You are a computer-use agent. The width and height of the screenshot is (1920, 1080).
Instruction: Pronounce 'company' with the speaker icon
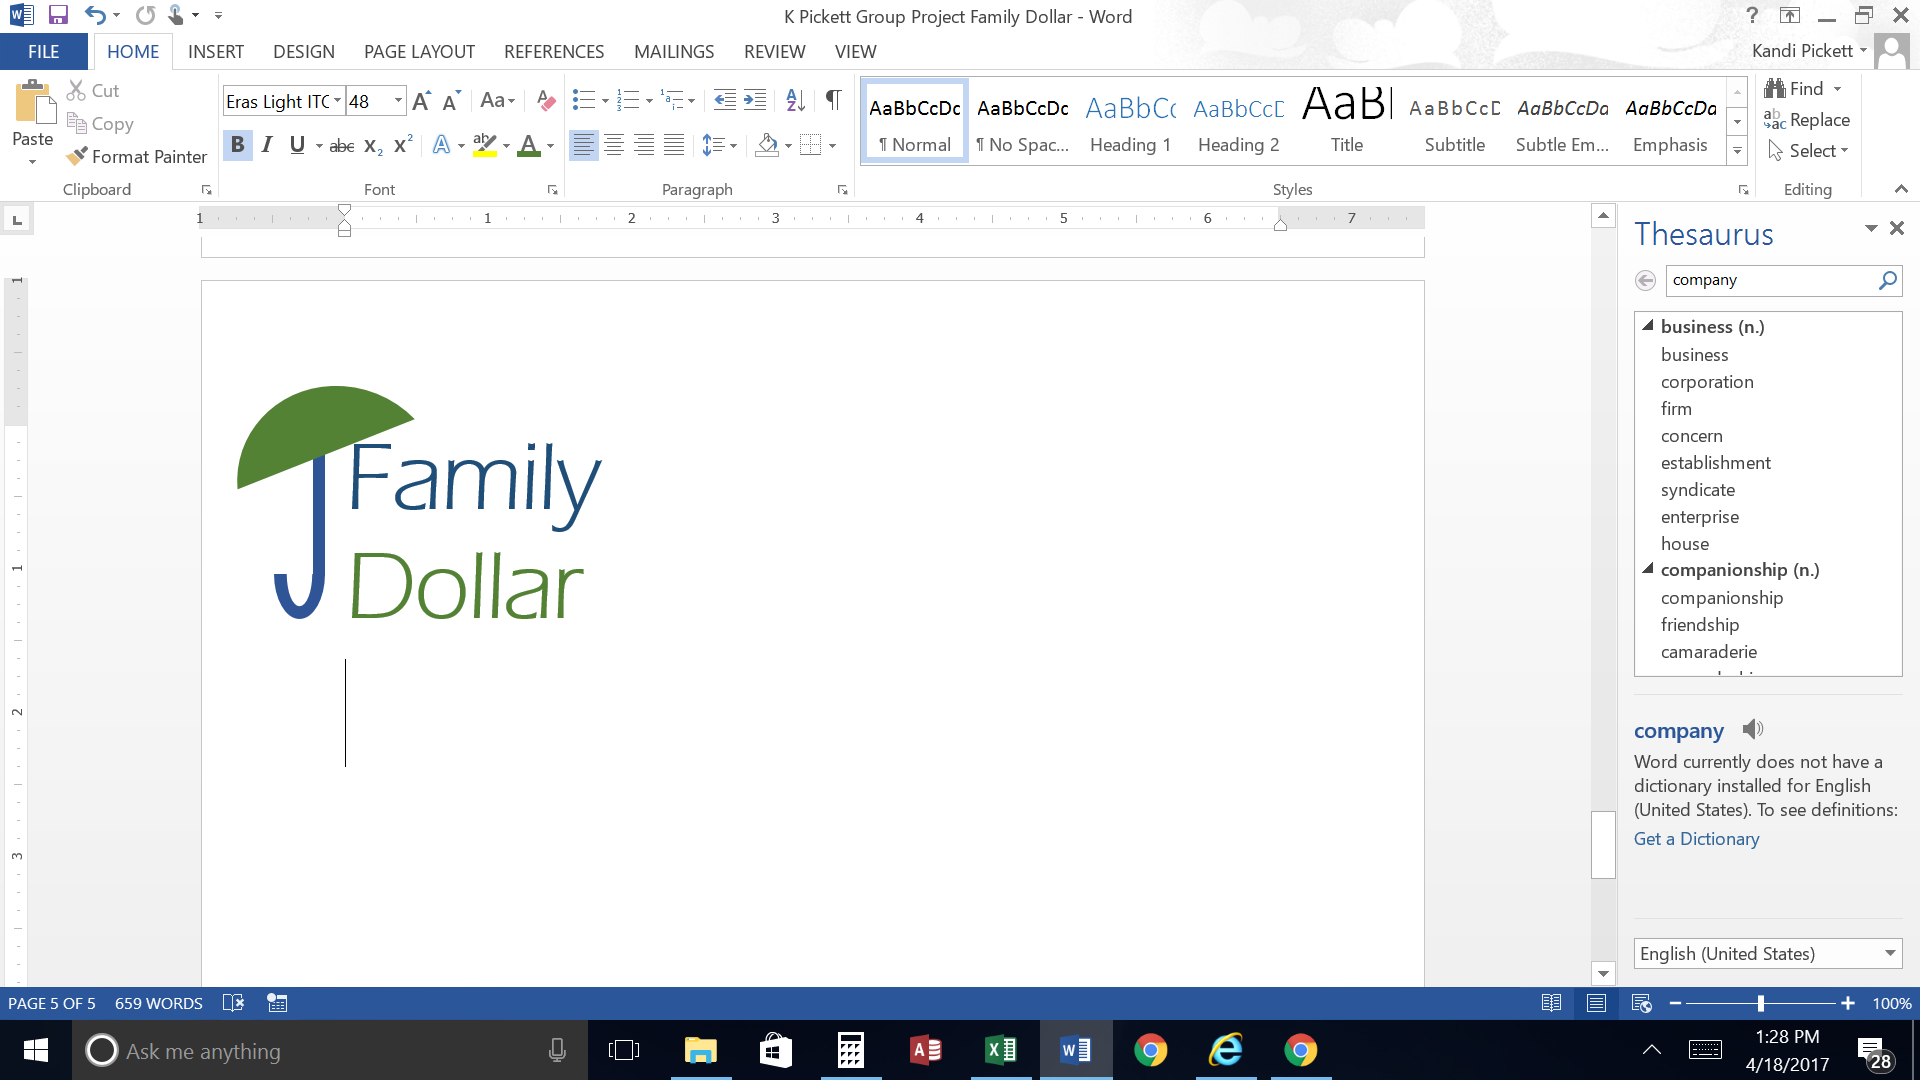[x=1753, y=730]
